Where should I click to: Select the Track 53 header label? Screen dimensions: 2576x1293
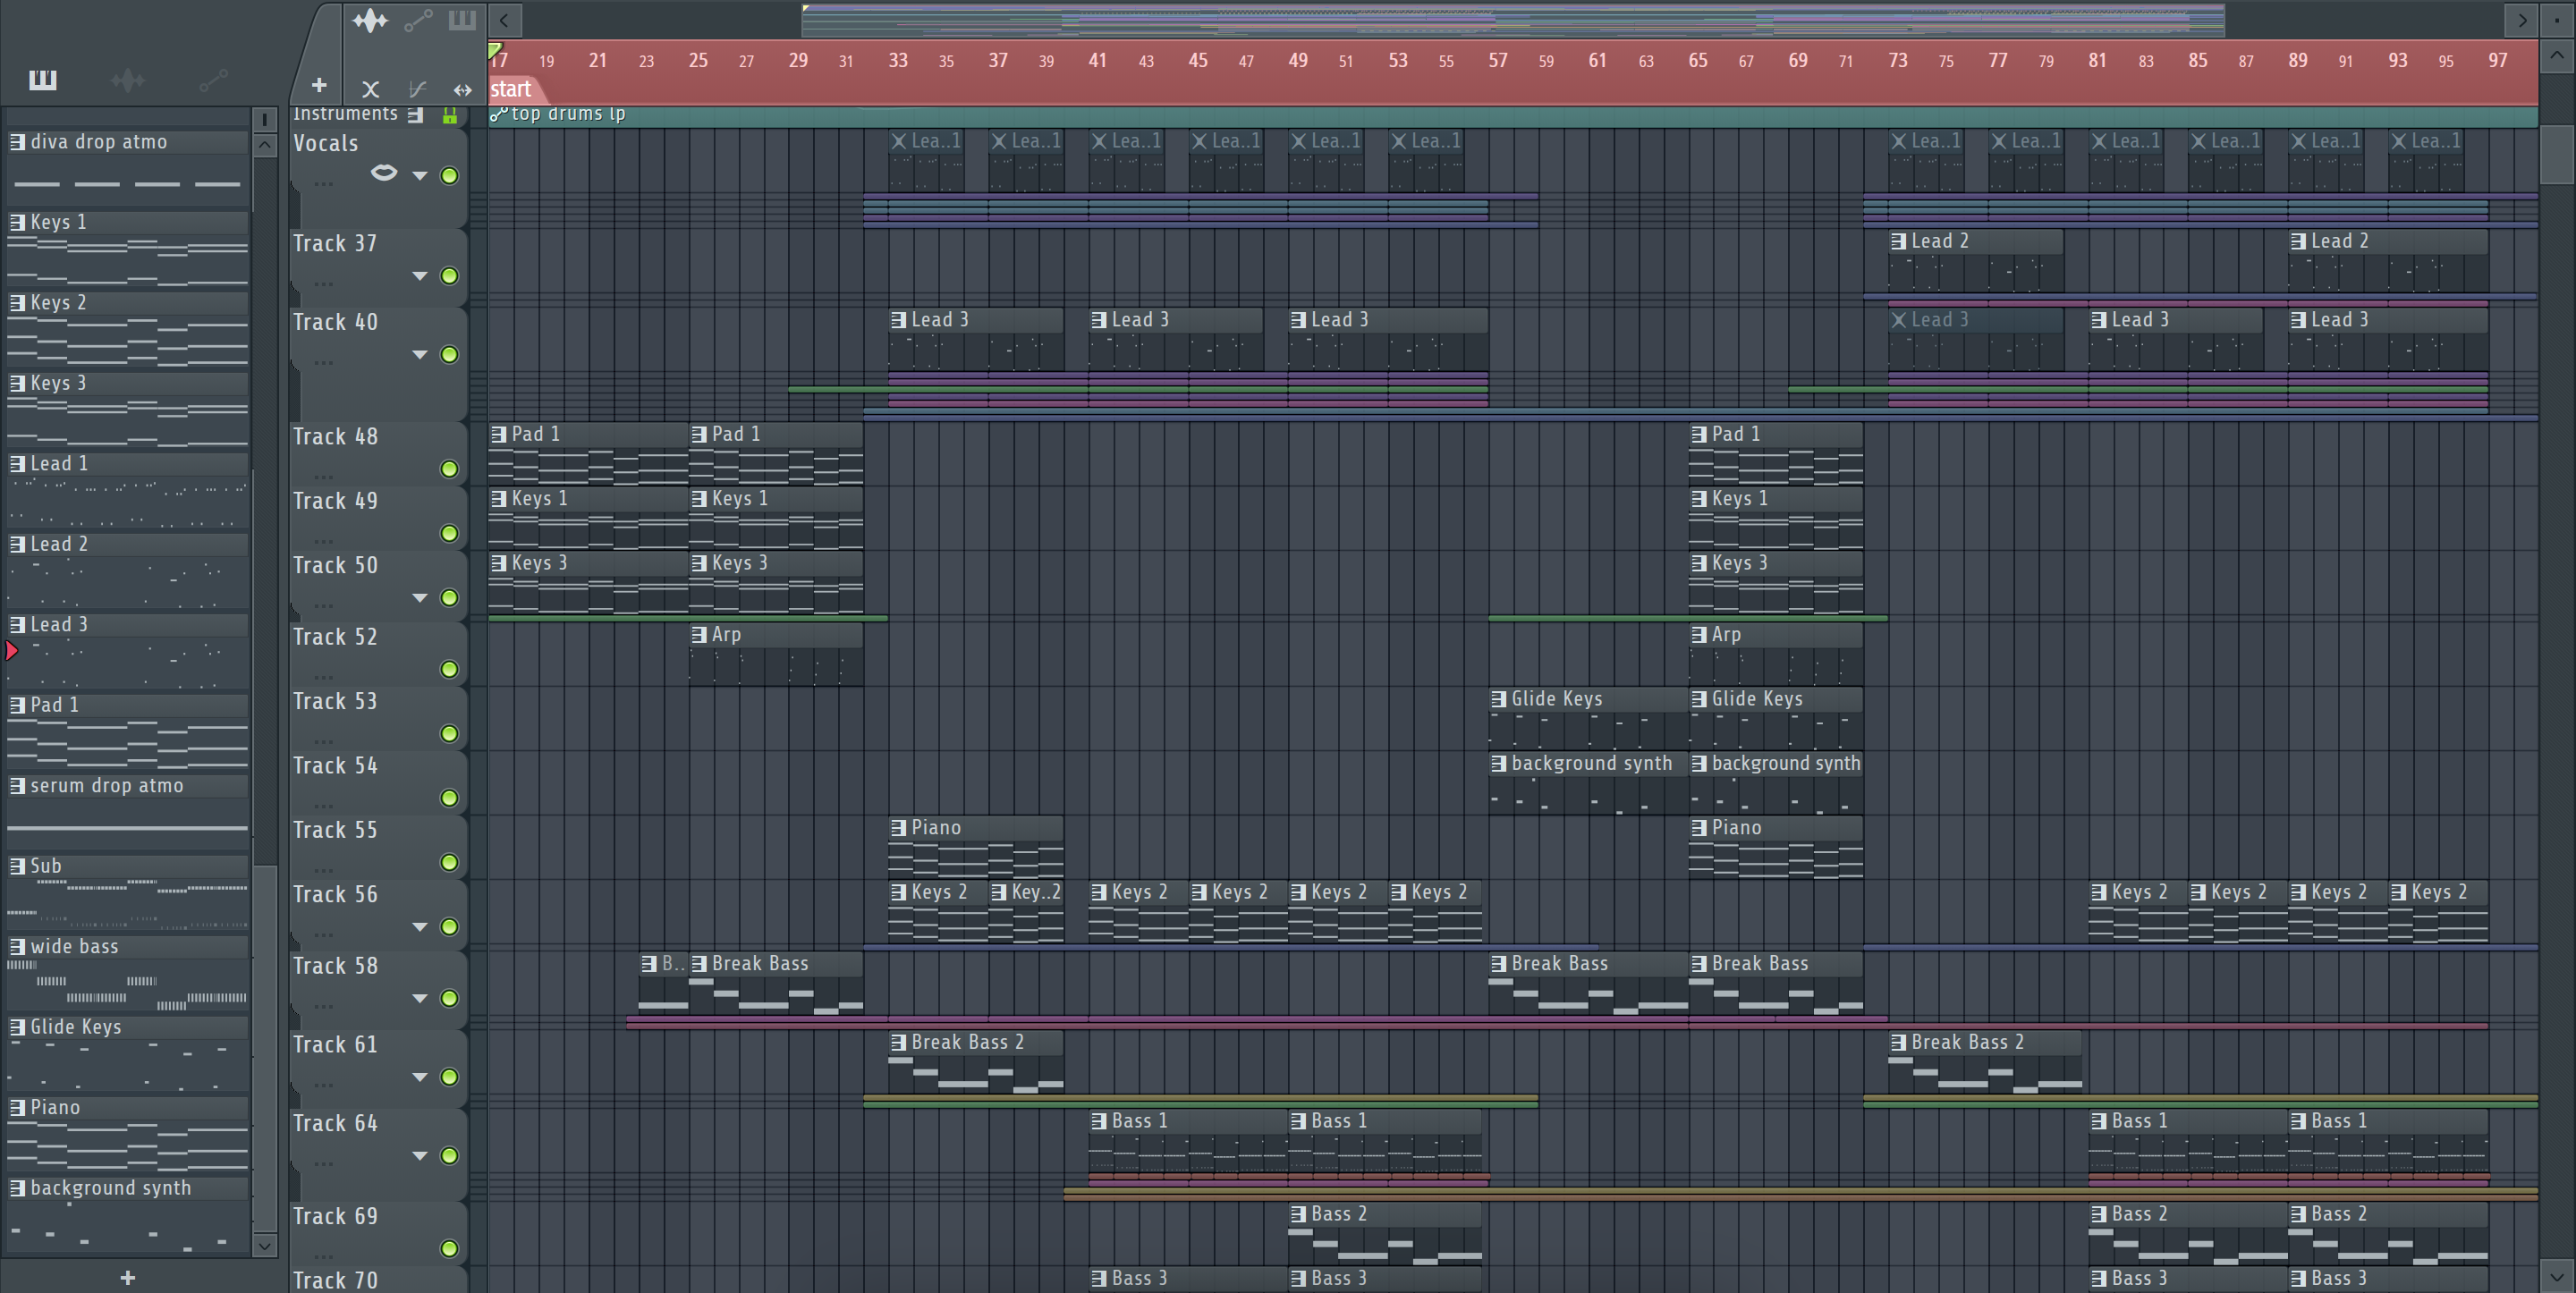335,701
